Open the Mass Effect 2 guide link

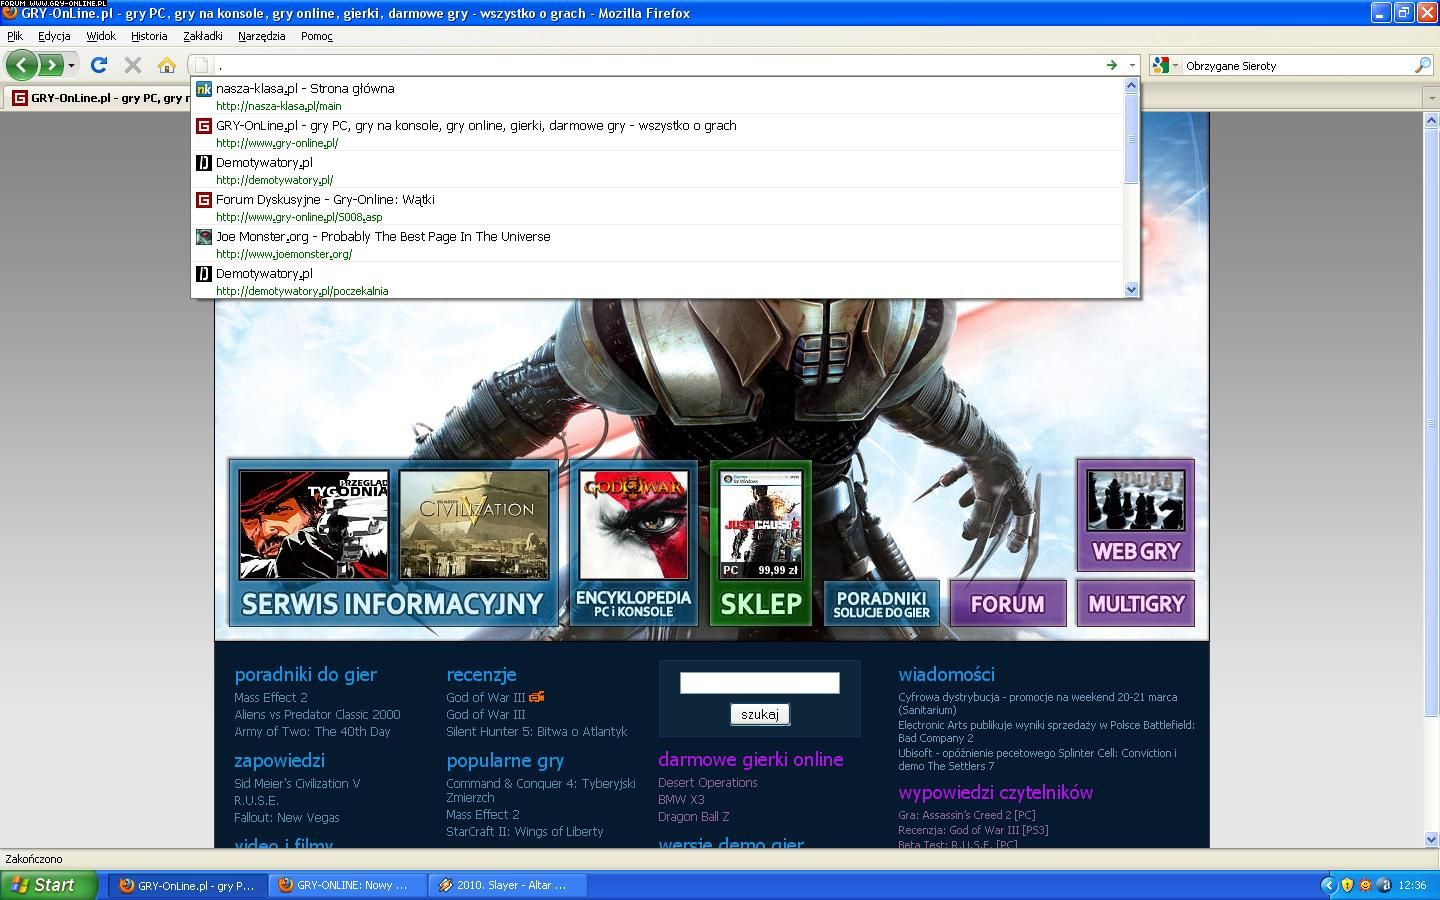[271, 698]
